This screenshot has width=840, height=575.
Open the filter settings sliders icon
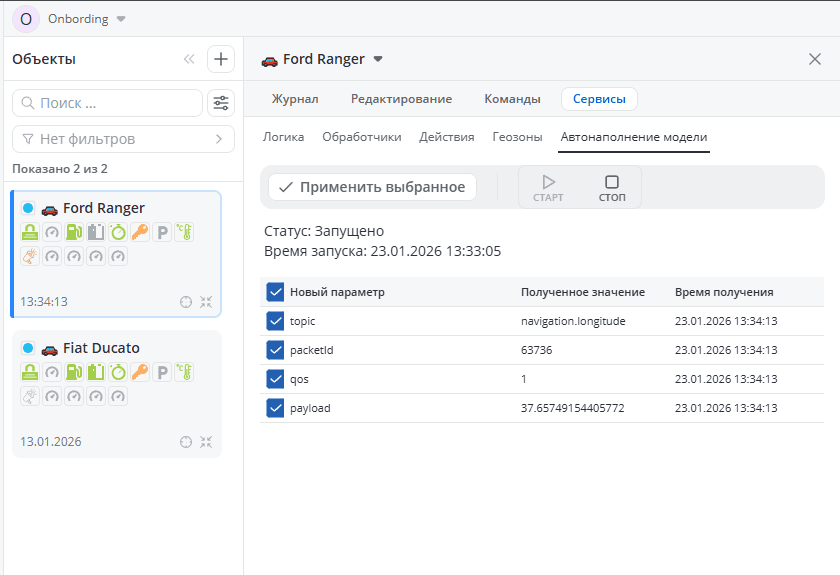pos(221,103)
